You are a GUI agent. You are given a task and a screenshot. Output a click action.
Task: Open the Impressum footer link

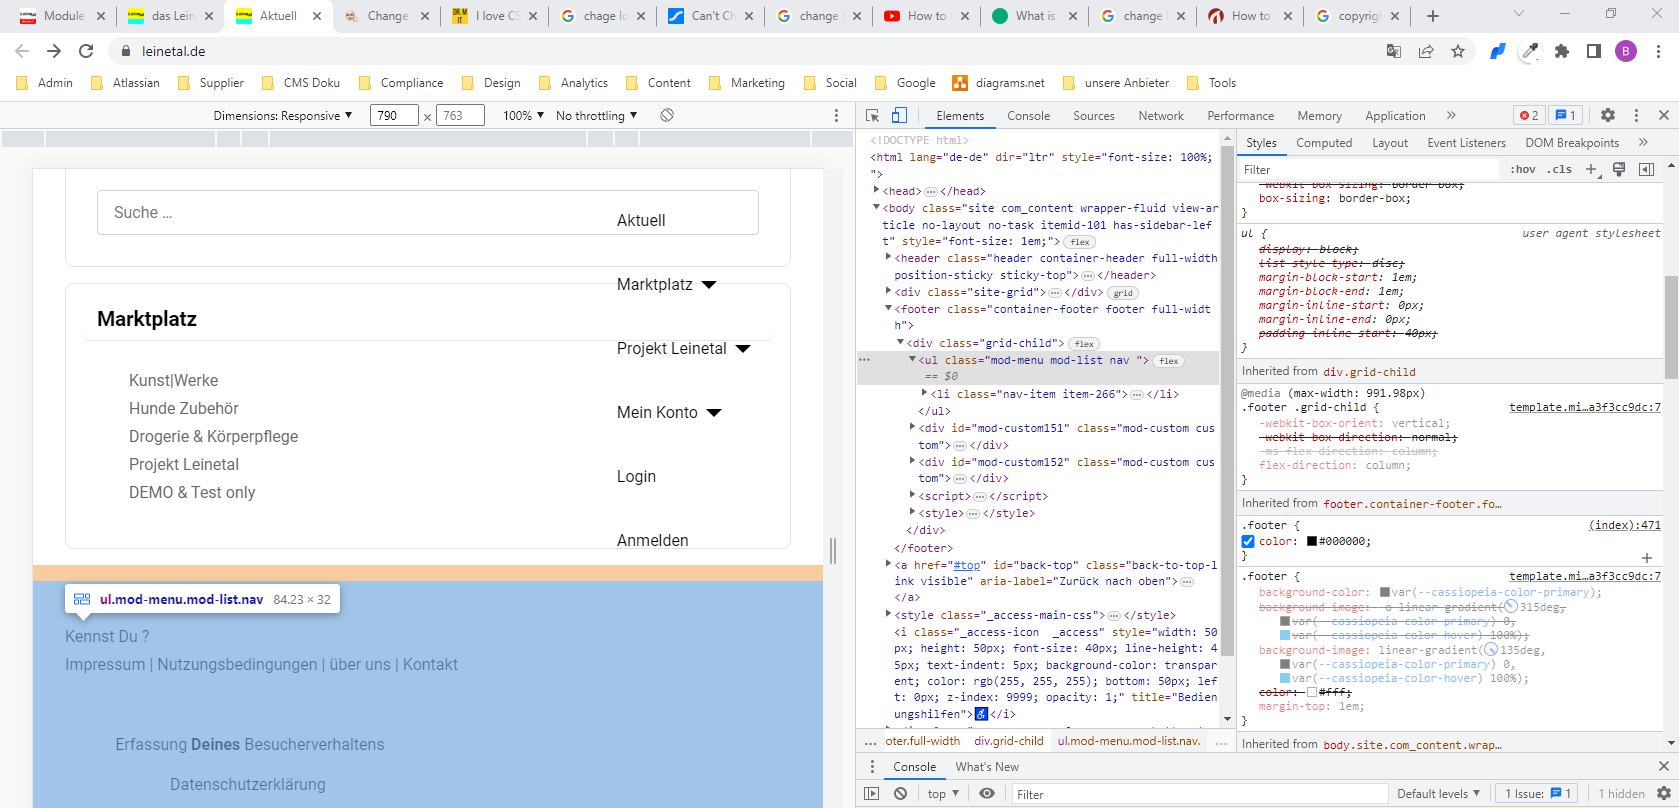(105, 664)
